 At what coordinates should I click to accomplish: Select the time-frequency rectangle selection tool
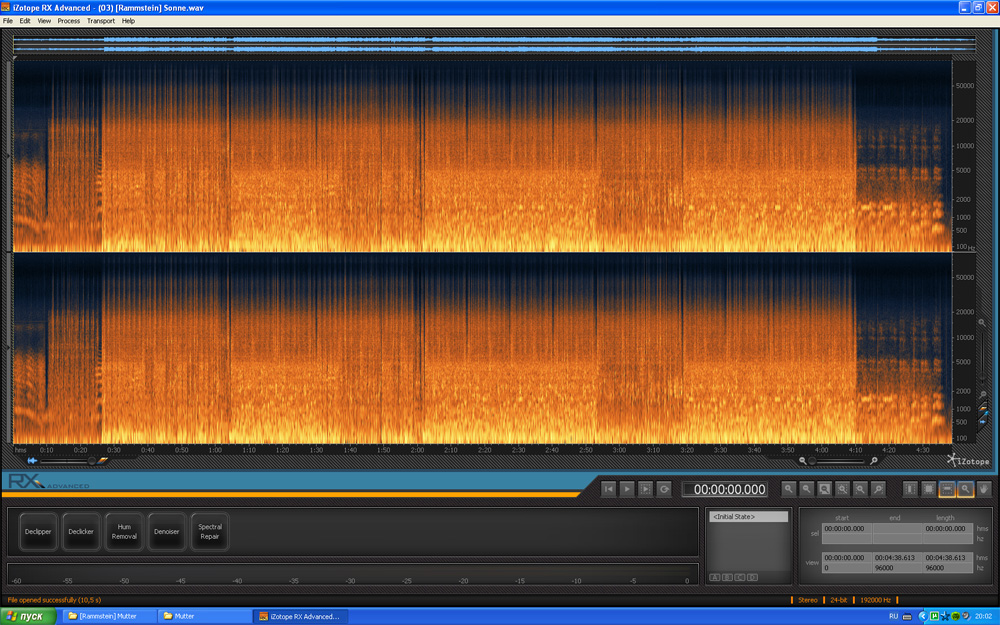click(929, 489)
